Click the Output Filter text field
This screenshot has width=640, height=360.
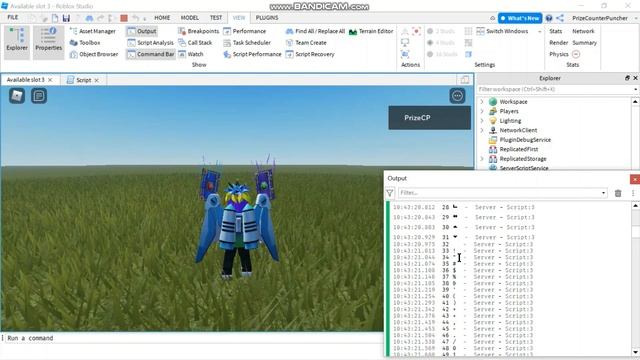point(499,193)
